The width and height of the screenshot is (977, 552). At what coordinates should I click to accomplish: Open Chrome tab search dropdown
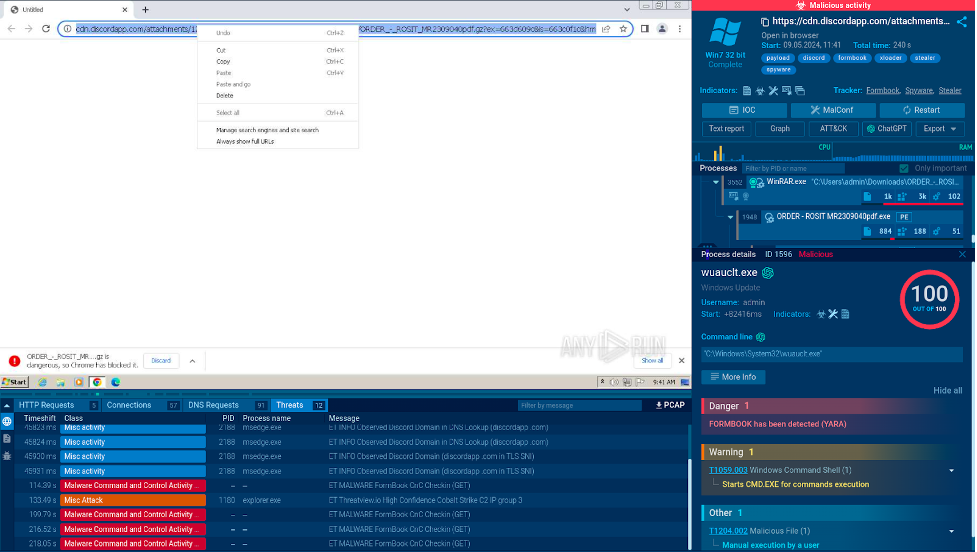627,9
